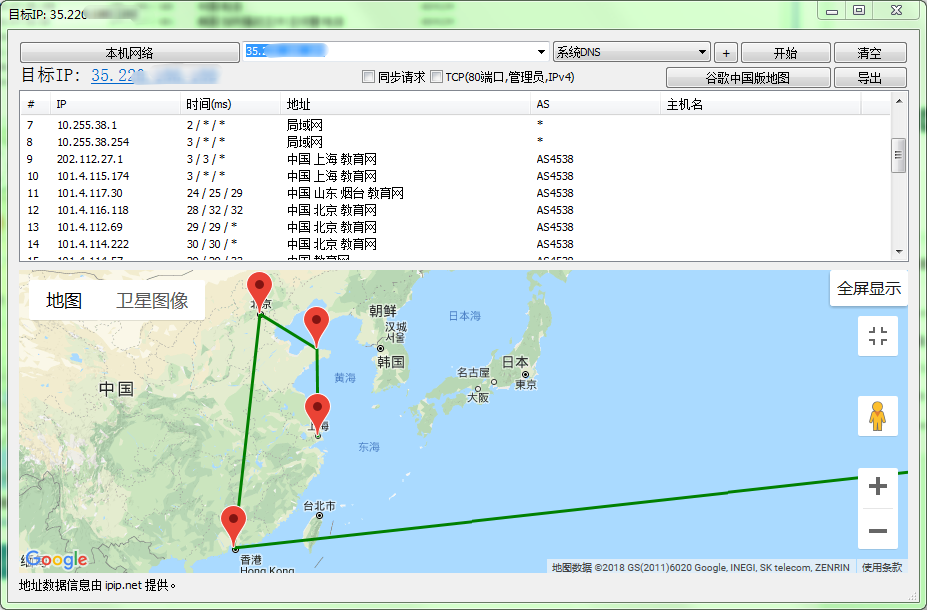Click the plus button beside DNS
927x610 pixels.
tap(726, 53)
